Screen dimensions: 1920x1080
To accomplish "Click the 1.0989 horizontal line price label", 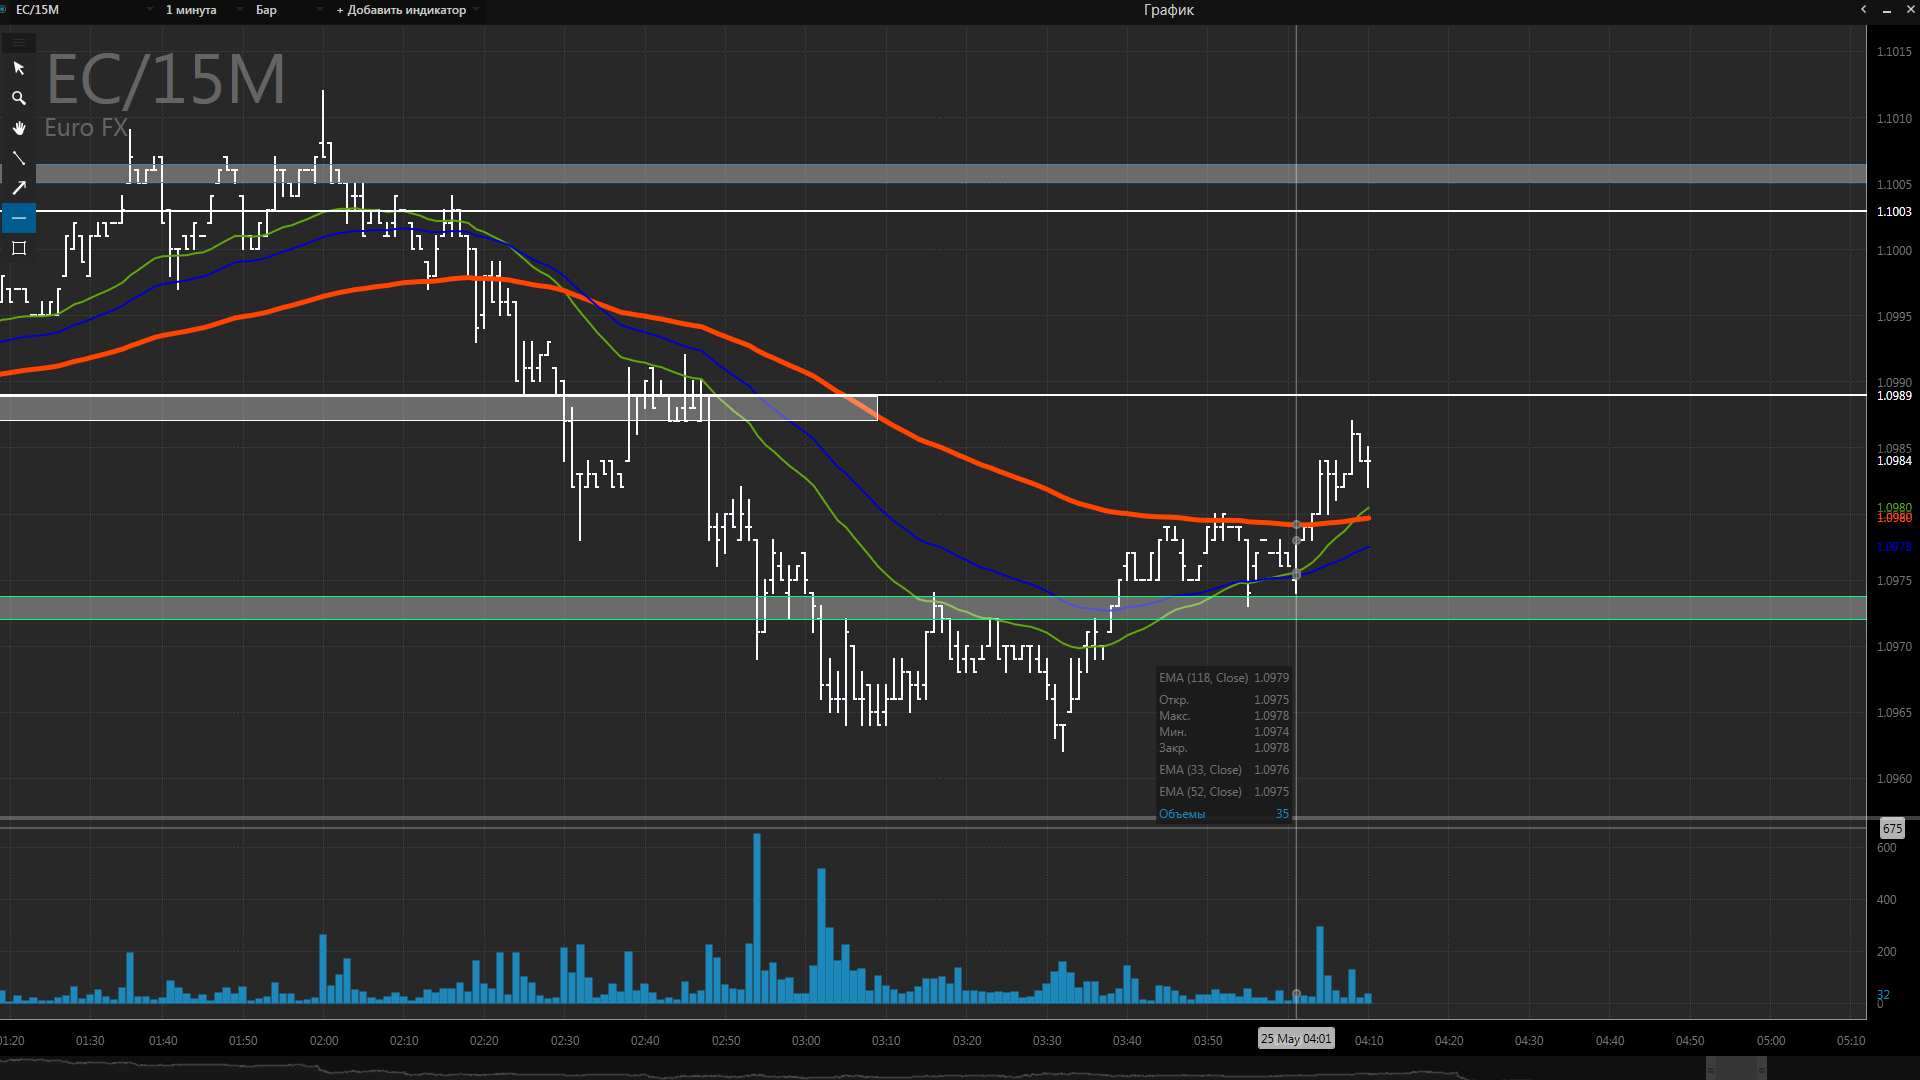I will 1894,396.
